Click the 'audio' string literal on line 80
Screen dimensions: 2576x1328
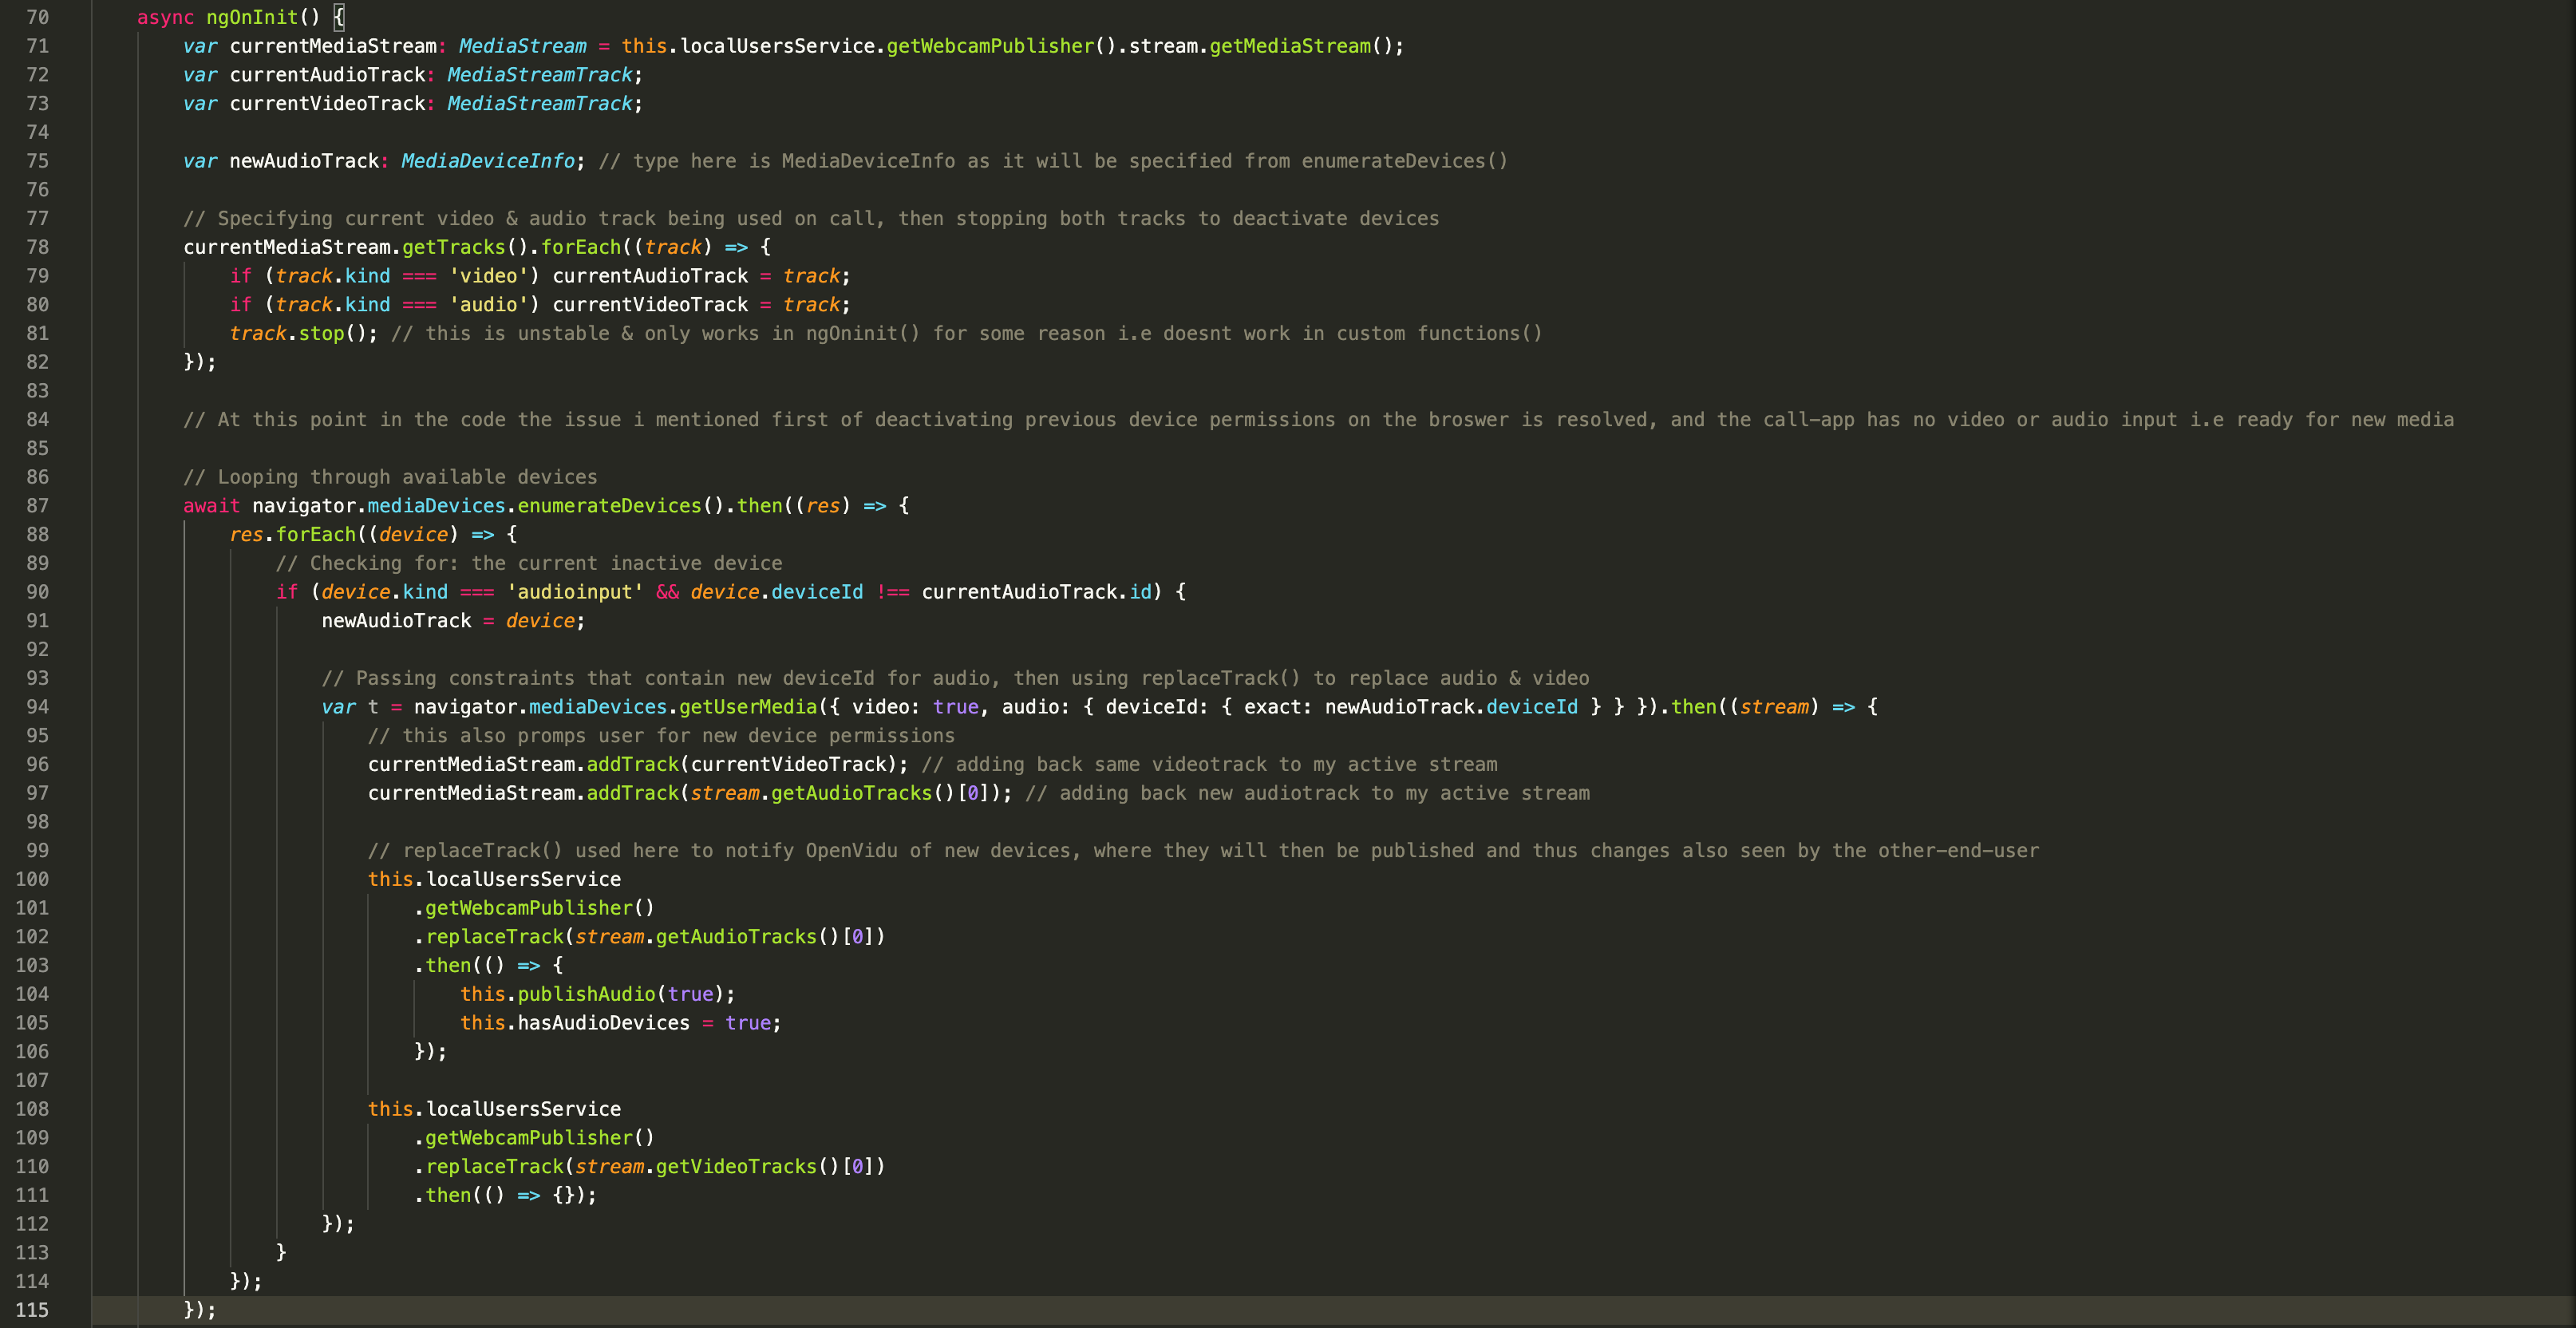tap(488, 305)
